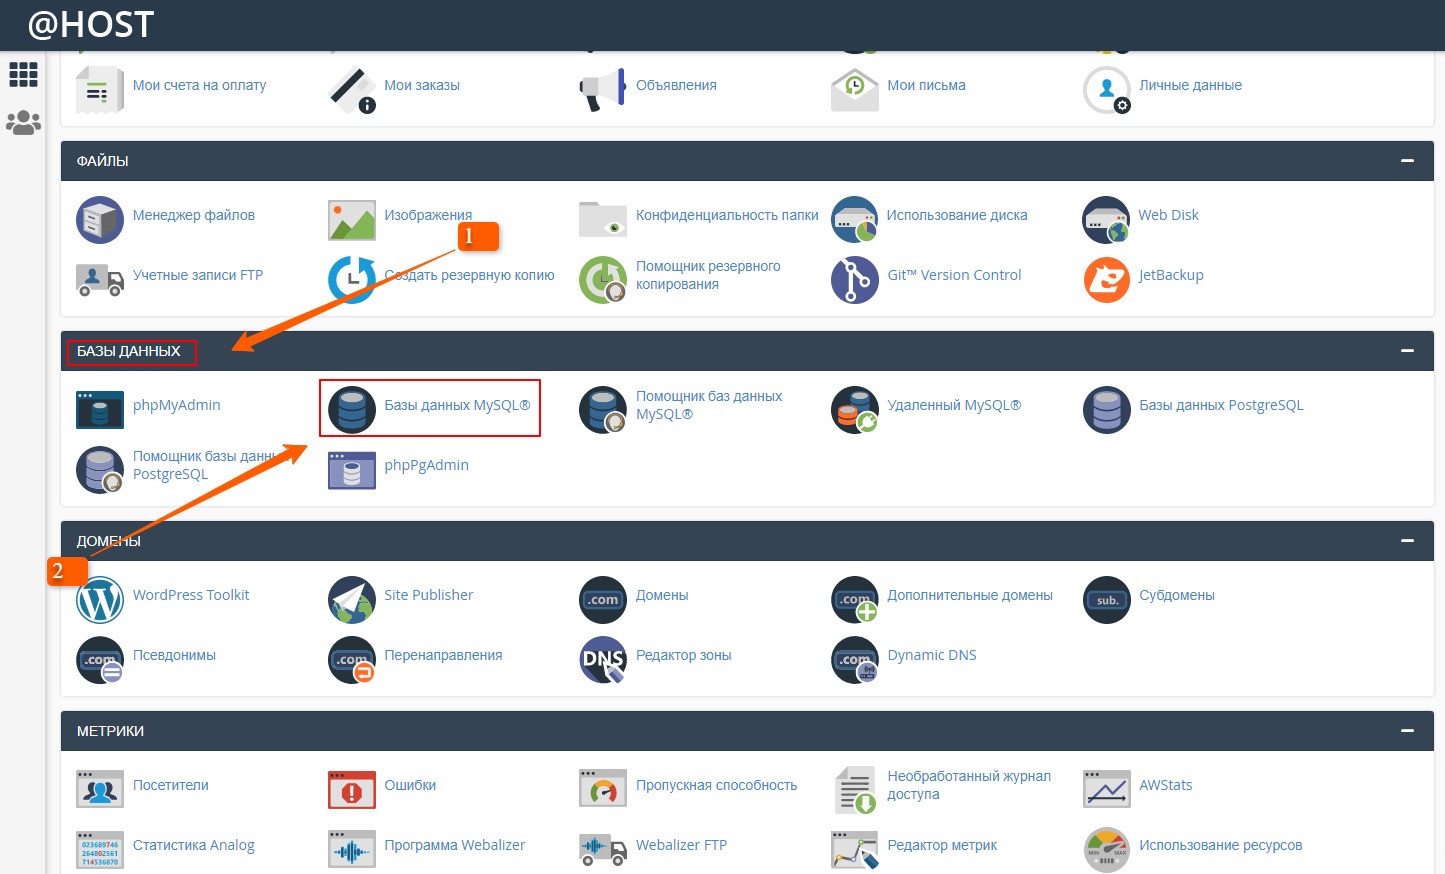Click the user manager icon in sidebar
Image resolution: width=1445 pixels, height=874 pixels.
click(x=23, y=123)
